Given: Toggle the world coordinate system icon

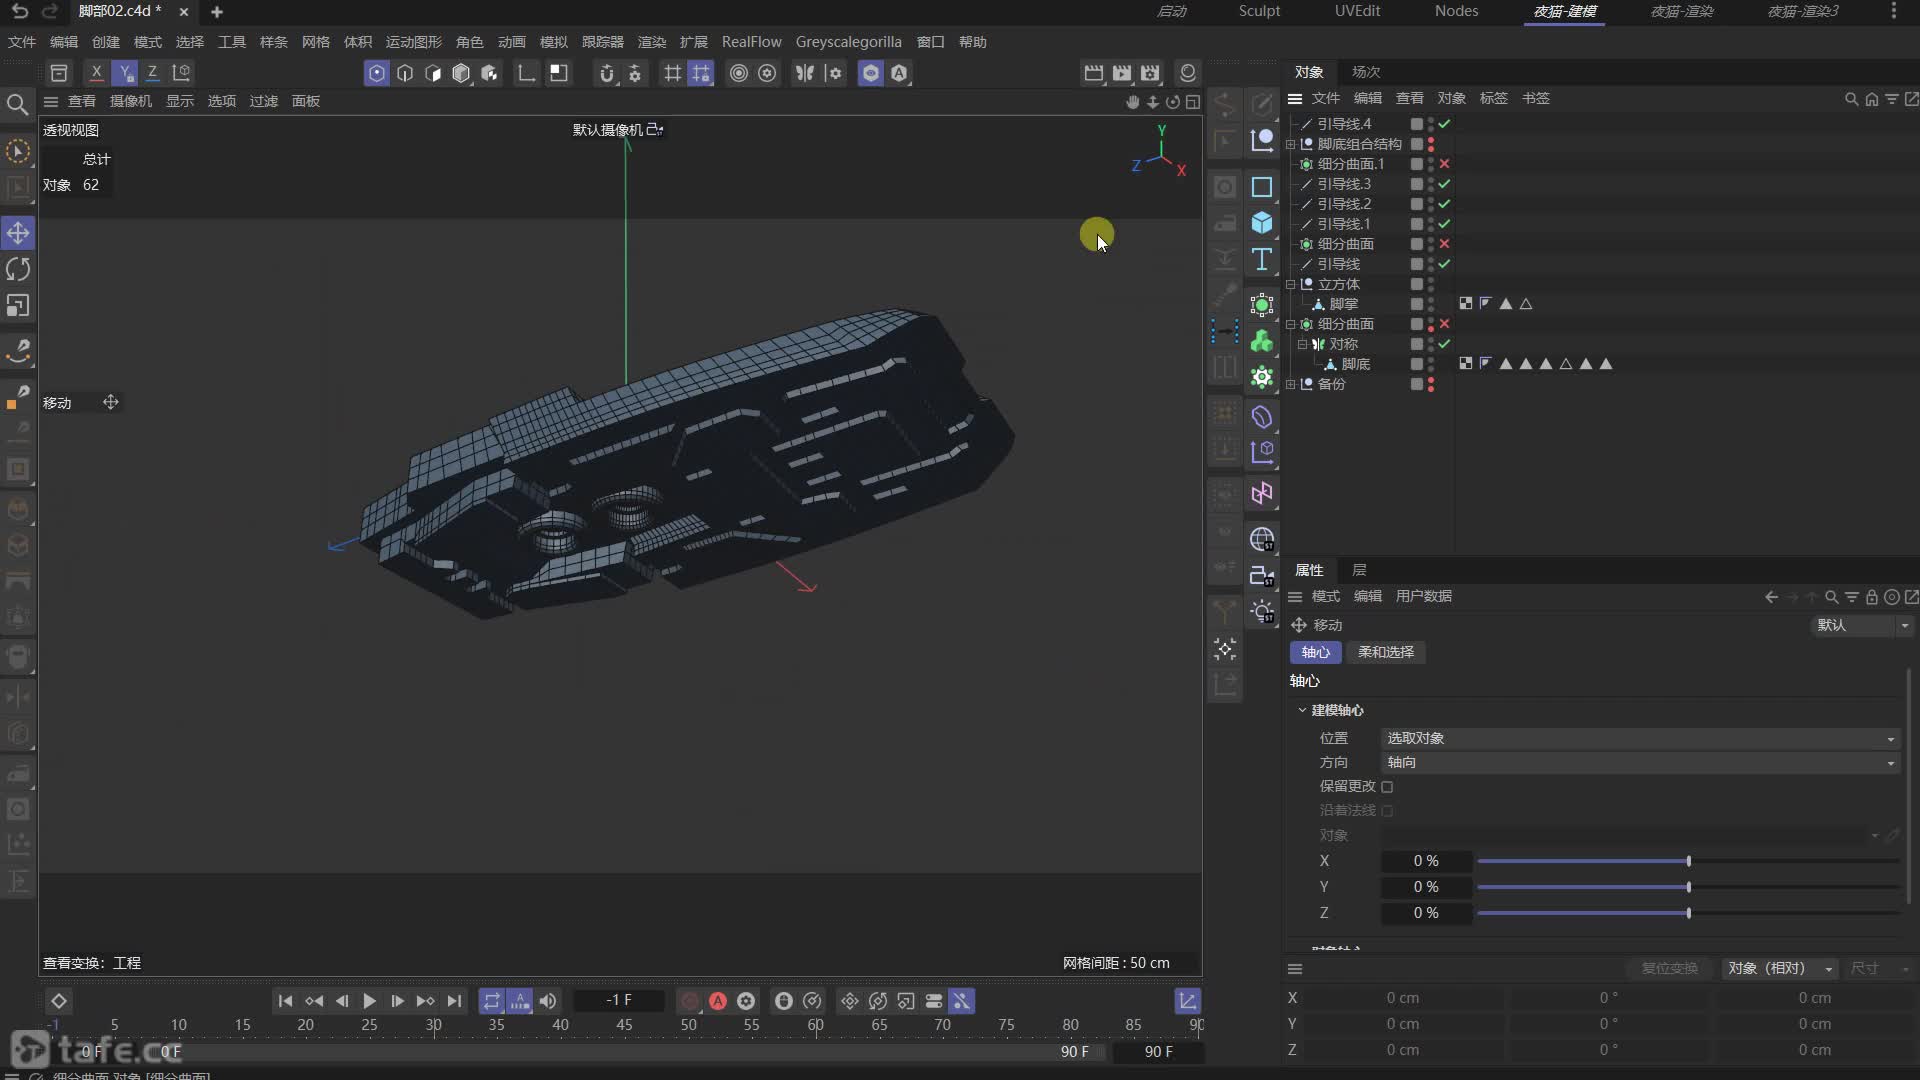Looking at the screenshot, I should [x=181, y=73].
